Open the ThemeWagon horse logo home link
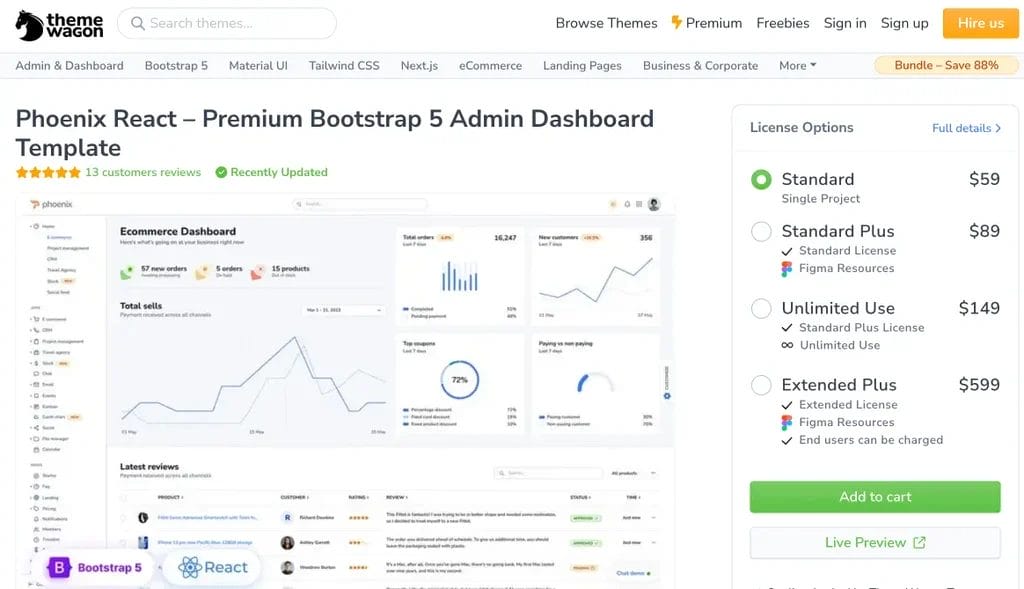Screen dimensions: 1024x589 (x=59, y=25)
